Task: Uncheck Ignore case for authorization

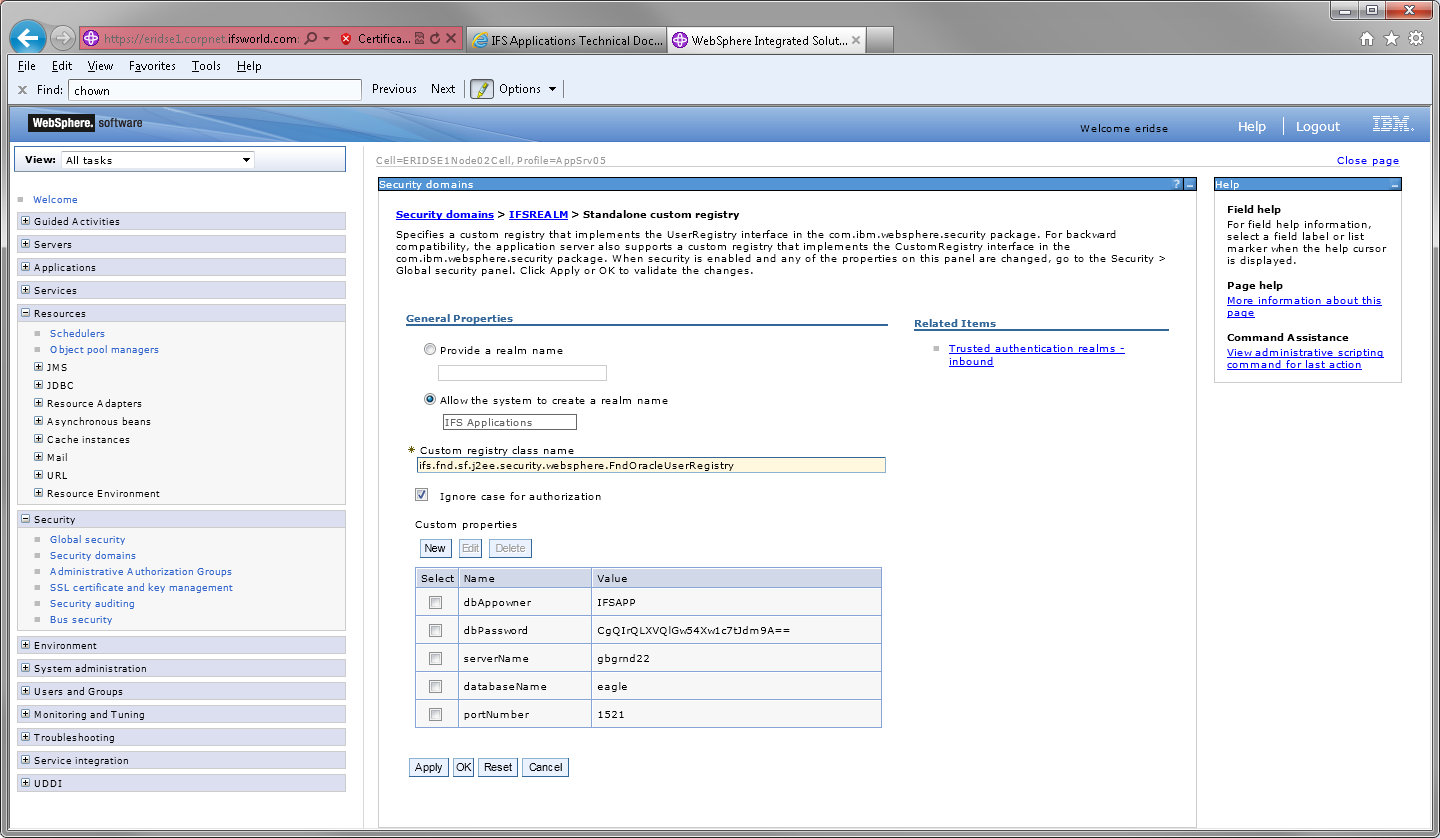Action: tap(422, 494)
